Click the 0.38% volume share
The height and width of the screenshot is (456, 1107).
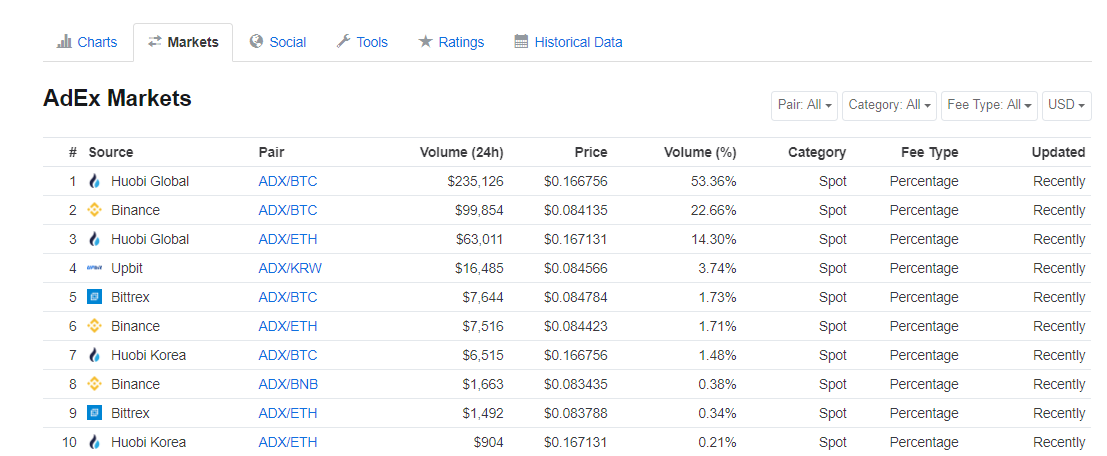pos(717,384)
